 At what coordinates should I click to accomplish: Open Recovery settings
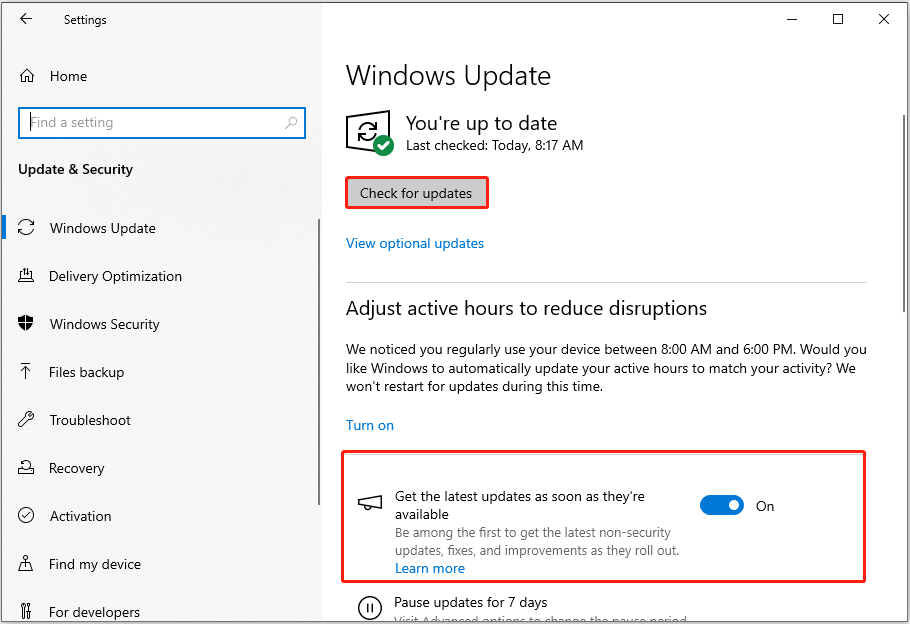tap(77, 468)
